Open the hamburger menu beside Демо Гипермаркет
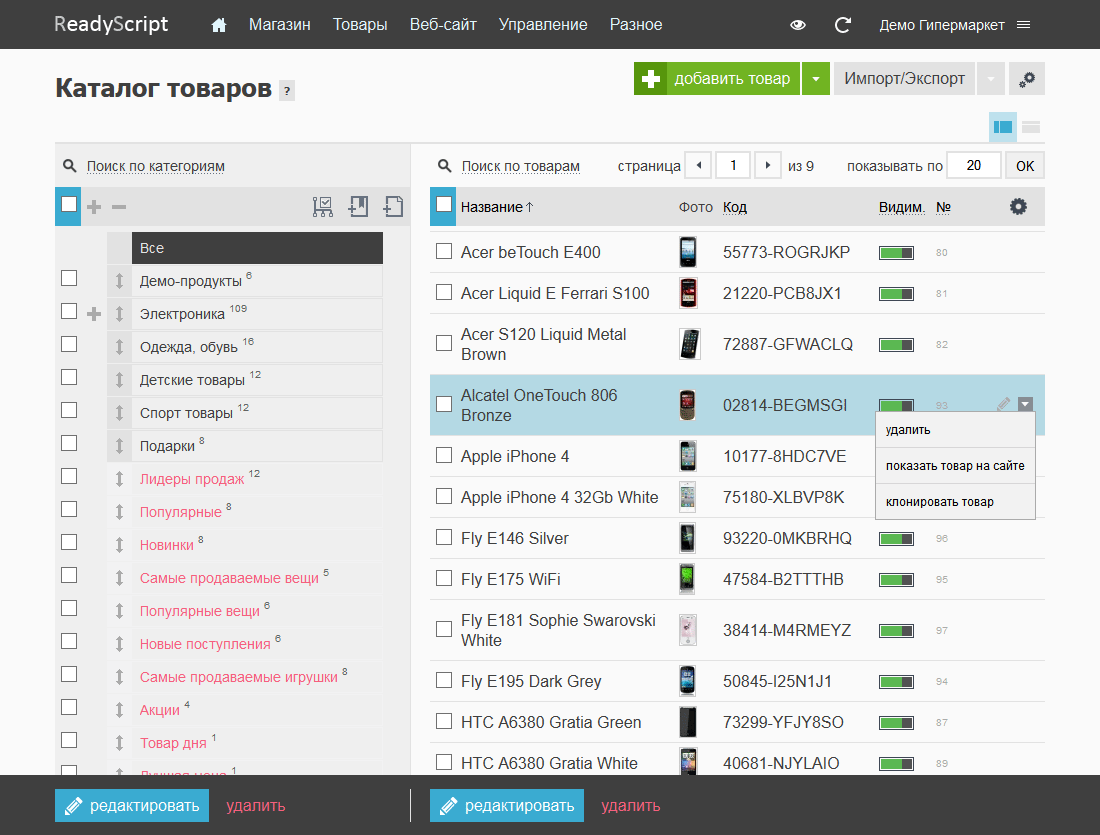 pyautogui.click(x=1024, y=25)
